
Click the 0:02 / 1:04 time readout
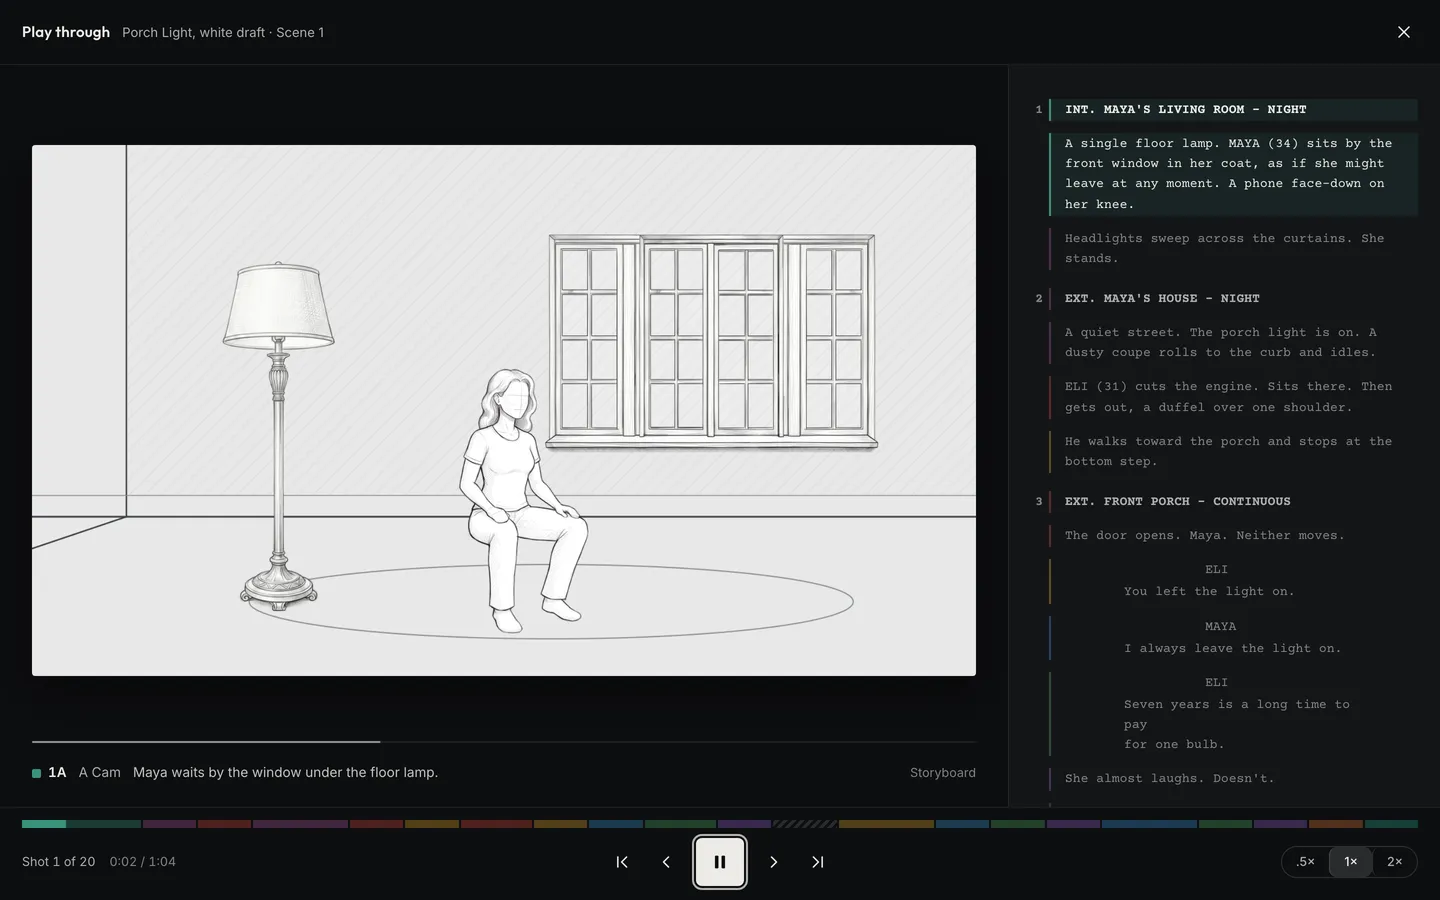(x=143, y=862)
